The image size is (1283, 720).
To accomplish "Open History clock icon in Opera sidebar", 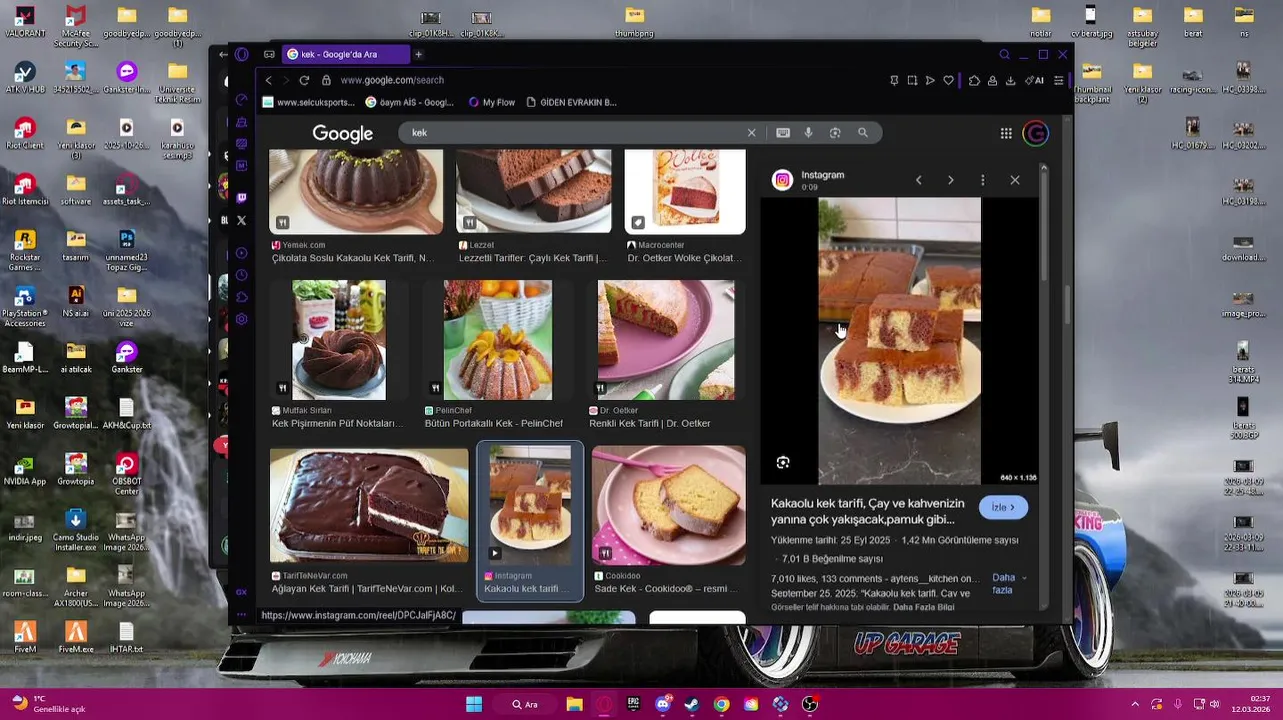I will (241, 275).
